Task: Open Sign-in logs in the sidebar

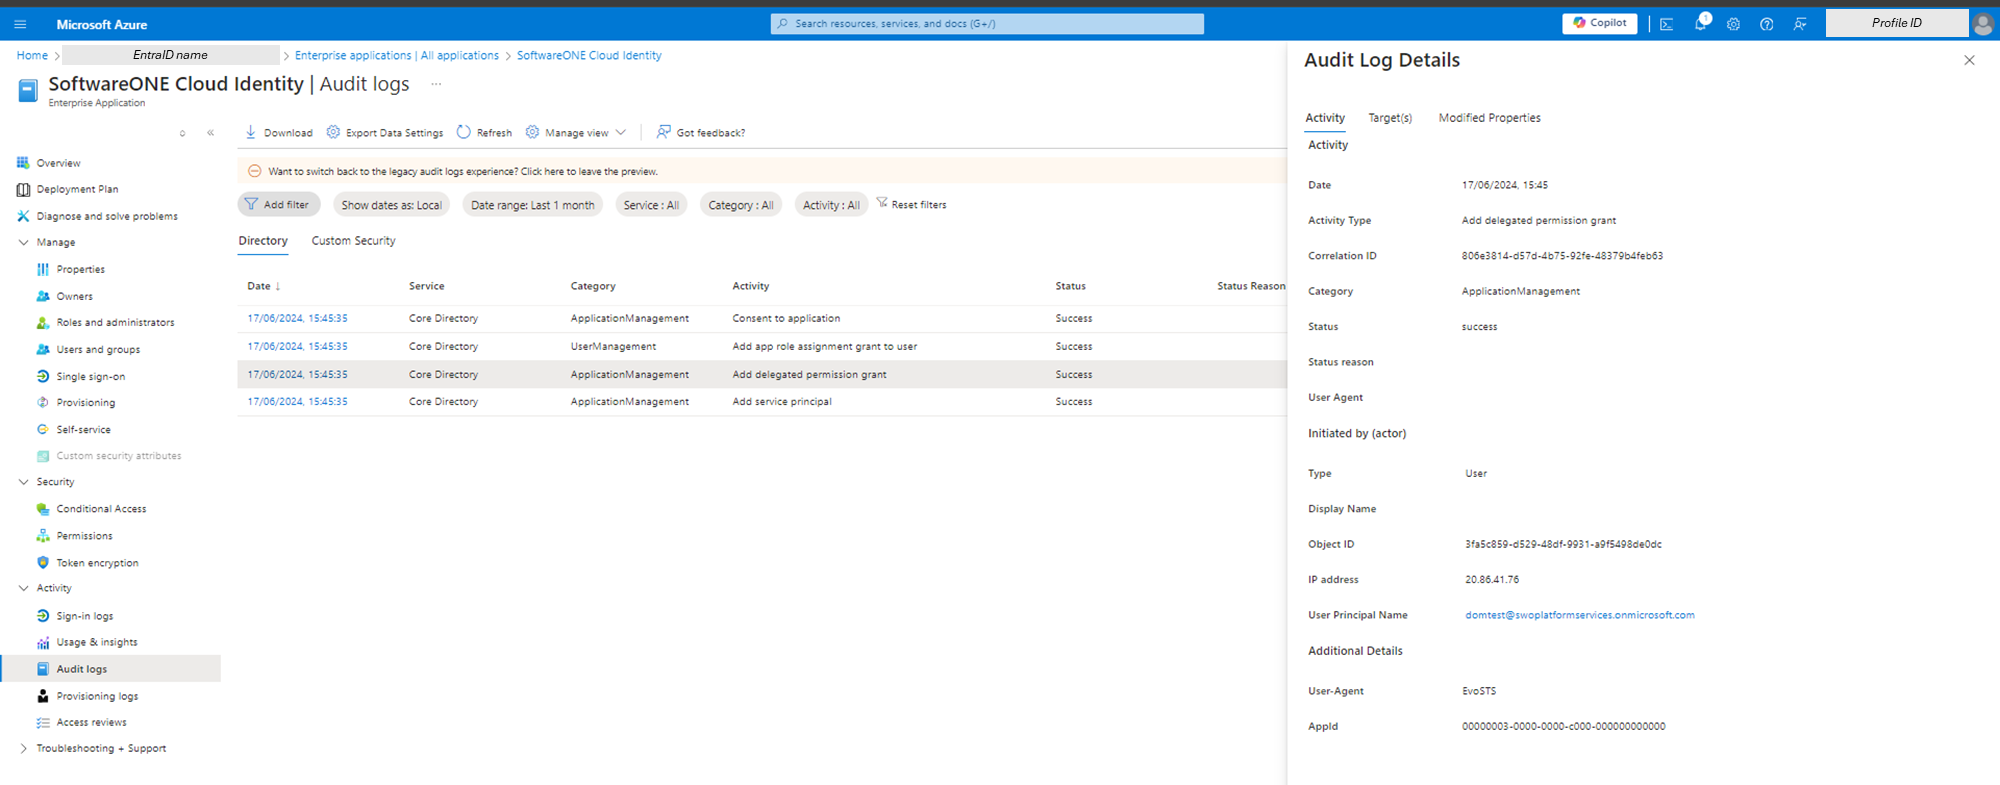Action: (85, 616)
